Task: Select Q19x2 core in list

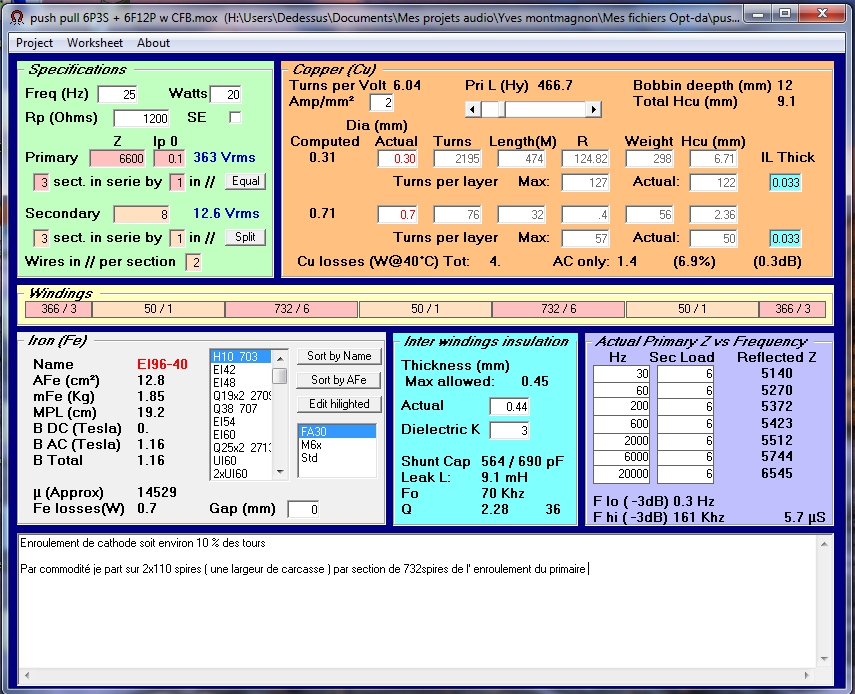Action: click(x=240, y=396)
